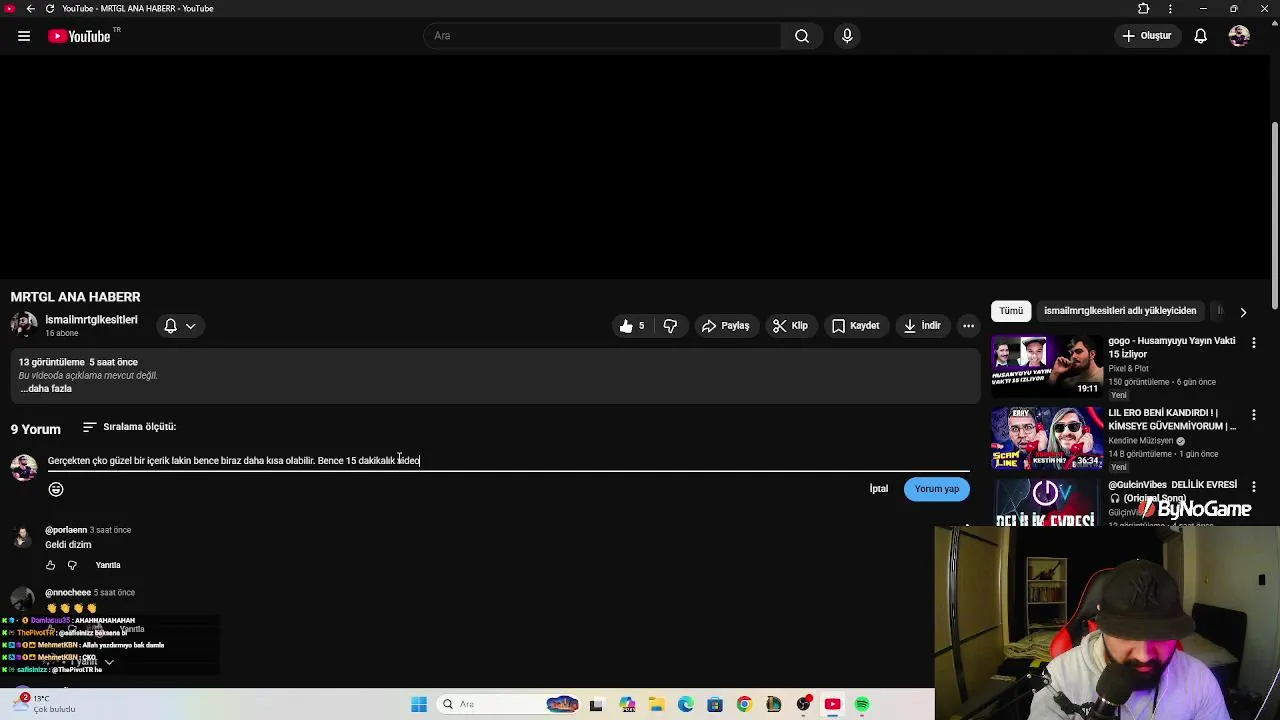Open browser three-dot menu in title bar
This screenshot has height=720, width=1280.
tap(1170, 9)
